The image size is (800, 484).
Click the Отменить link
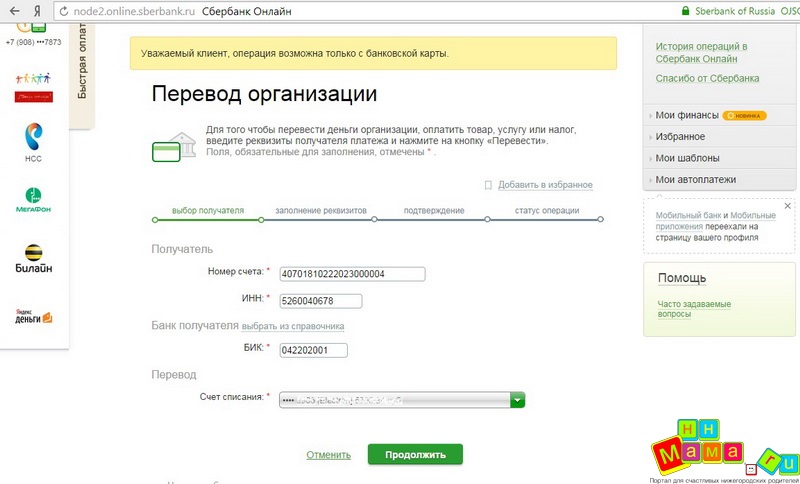(329, 455)
